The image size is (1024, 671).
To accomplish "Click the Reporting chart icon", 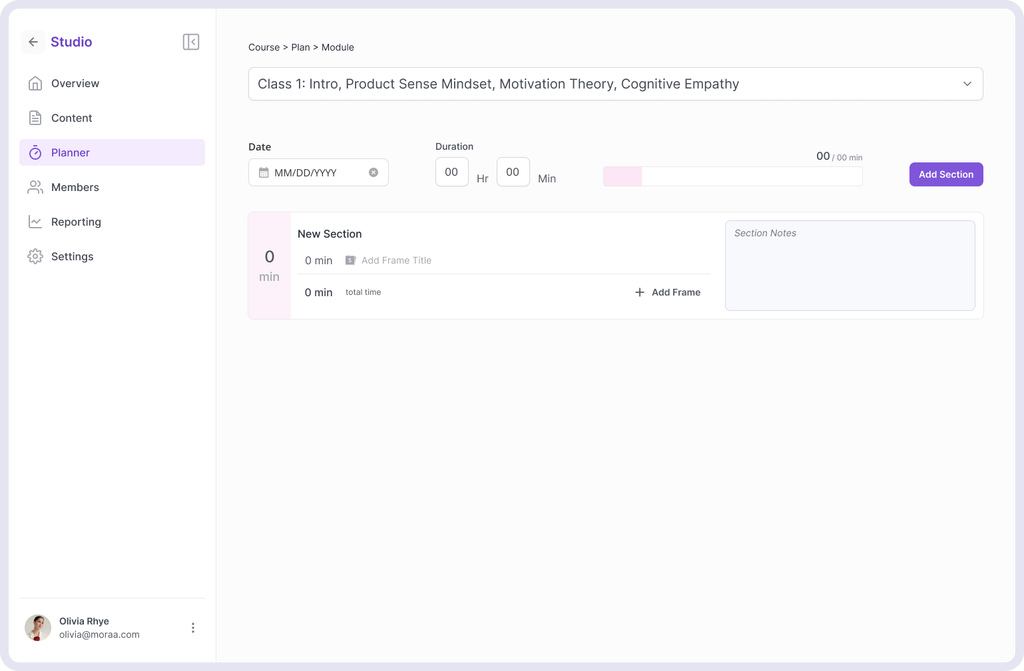I will [35, 221].
